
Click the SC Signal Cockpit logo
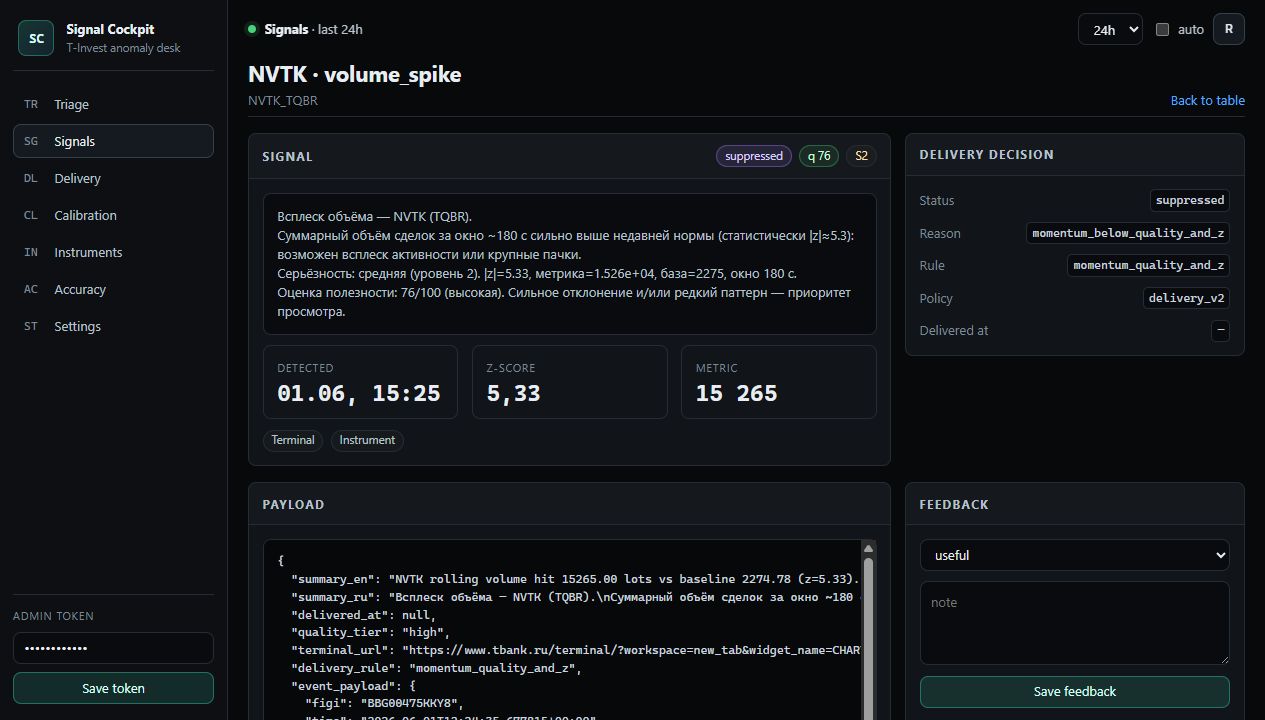pos(36,38)
